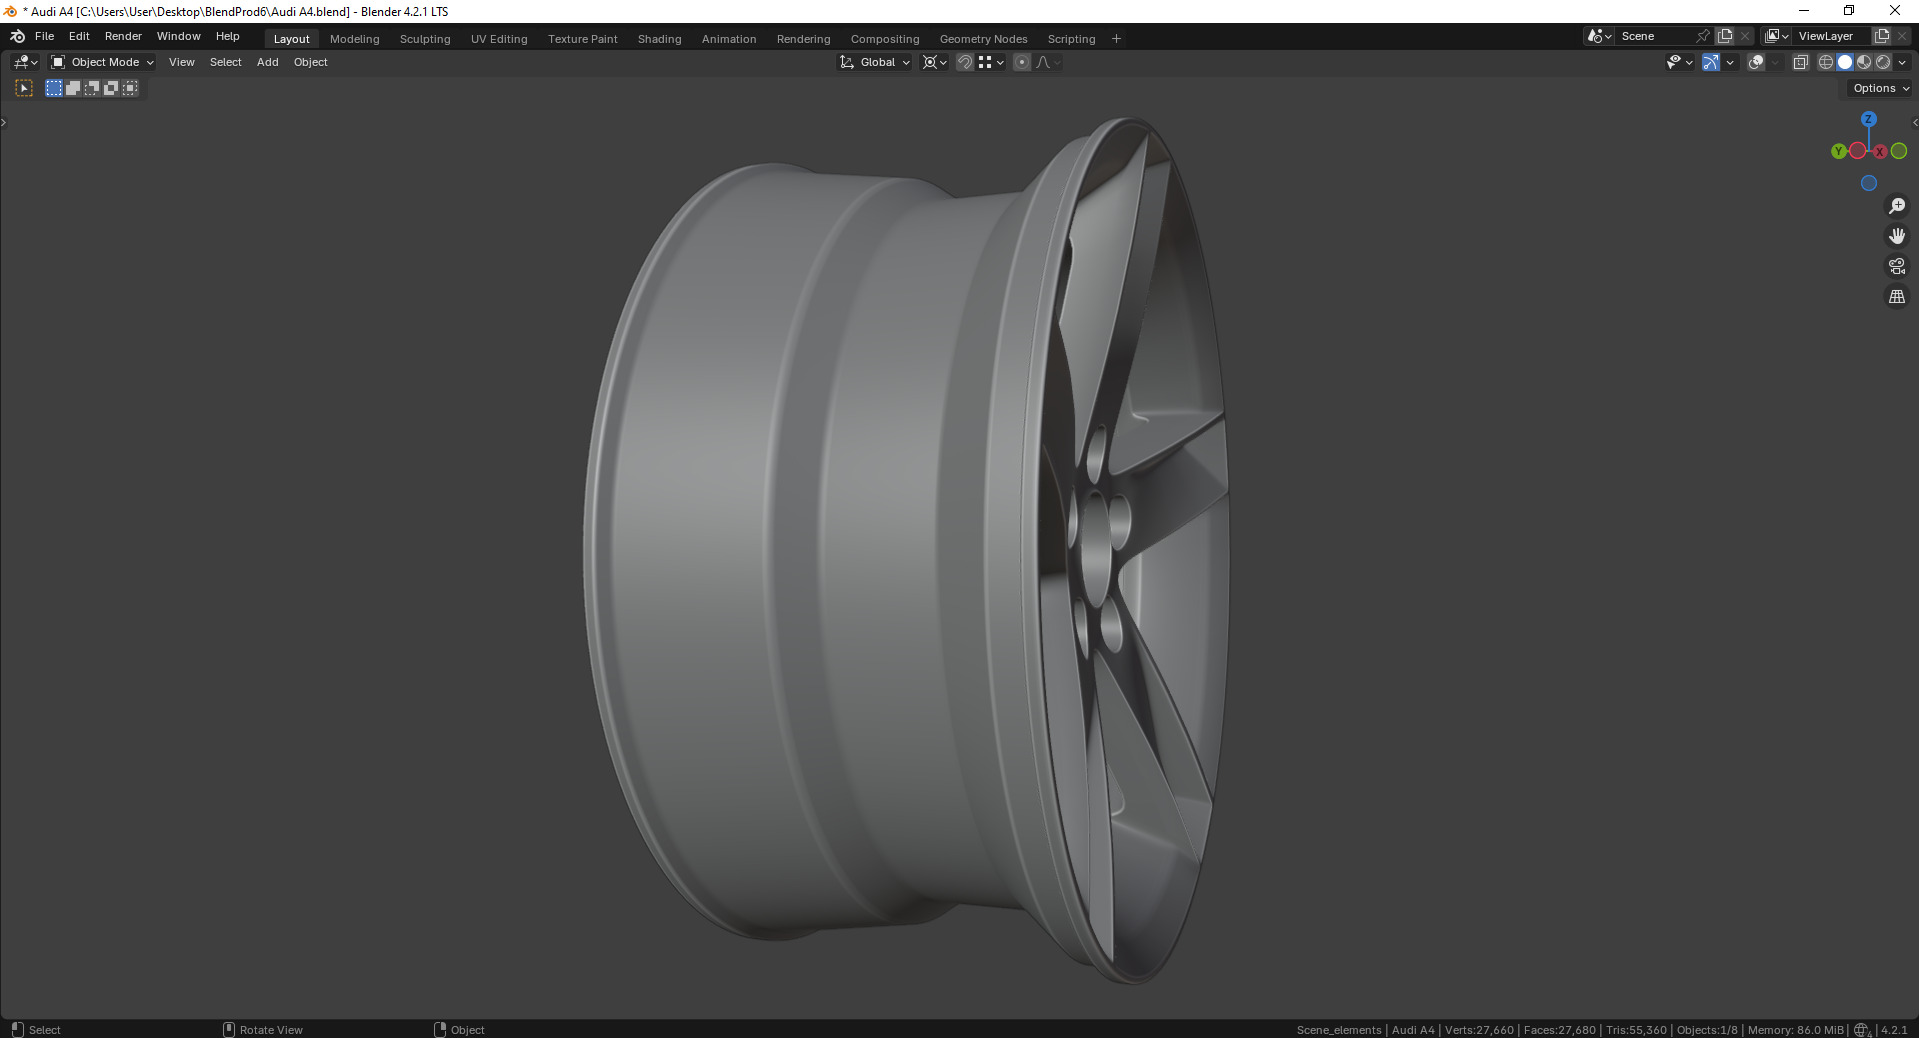The image size is (1919, 1038).
Task: Add new view layer icon
Action: pos(1882,36)
